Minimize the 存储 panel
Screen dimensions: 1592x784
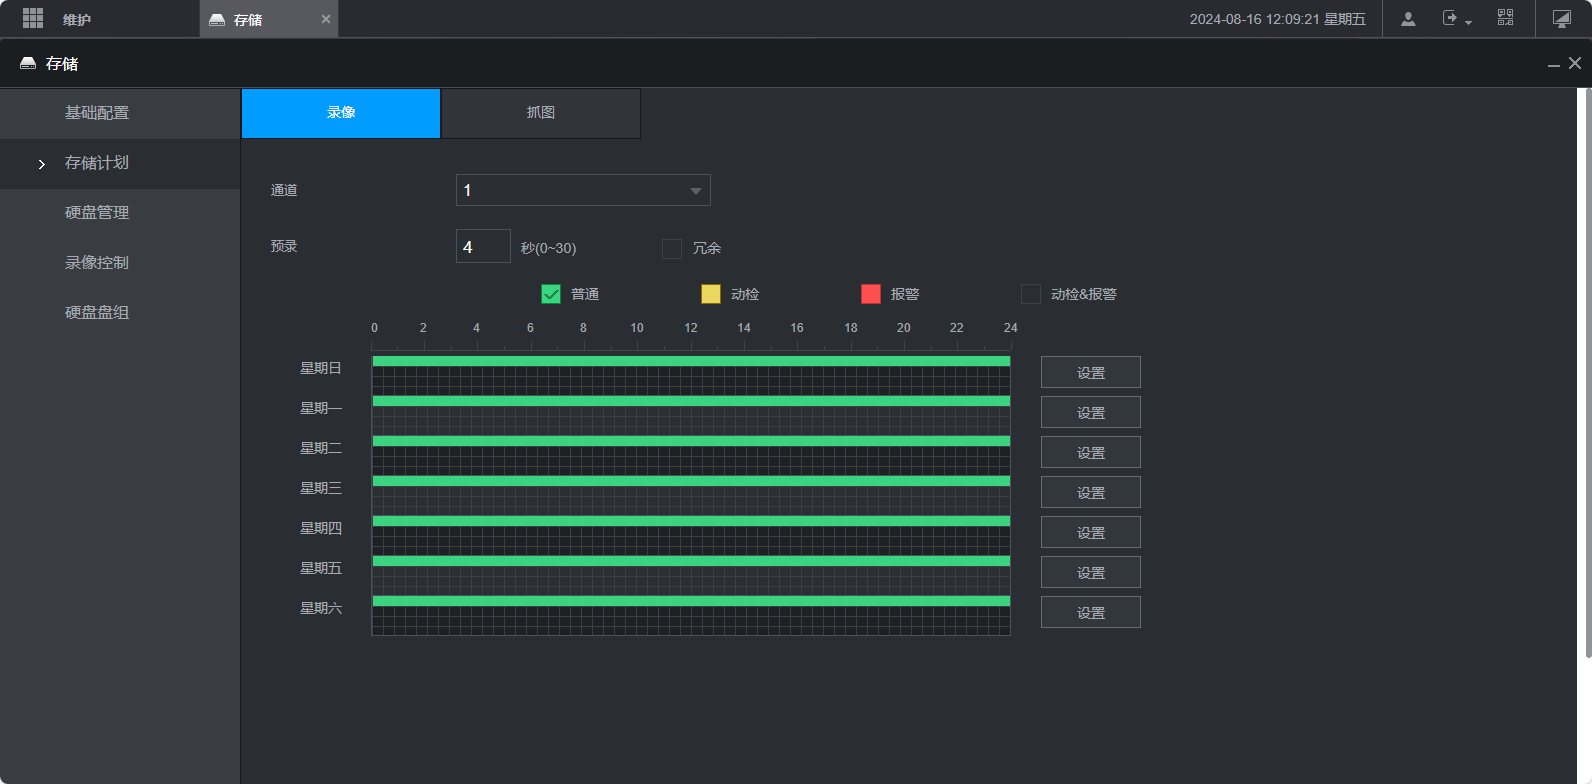pos(1553,64)
